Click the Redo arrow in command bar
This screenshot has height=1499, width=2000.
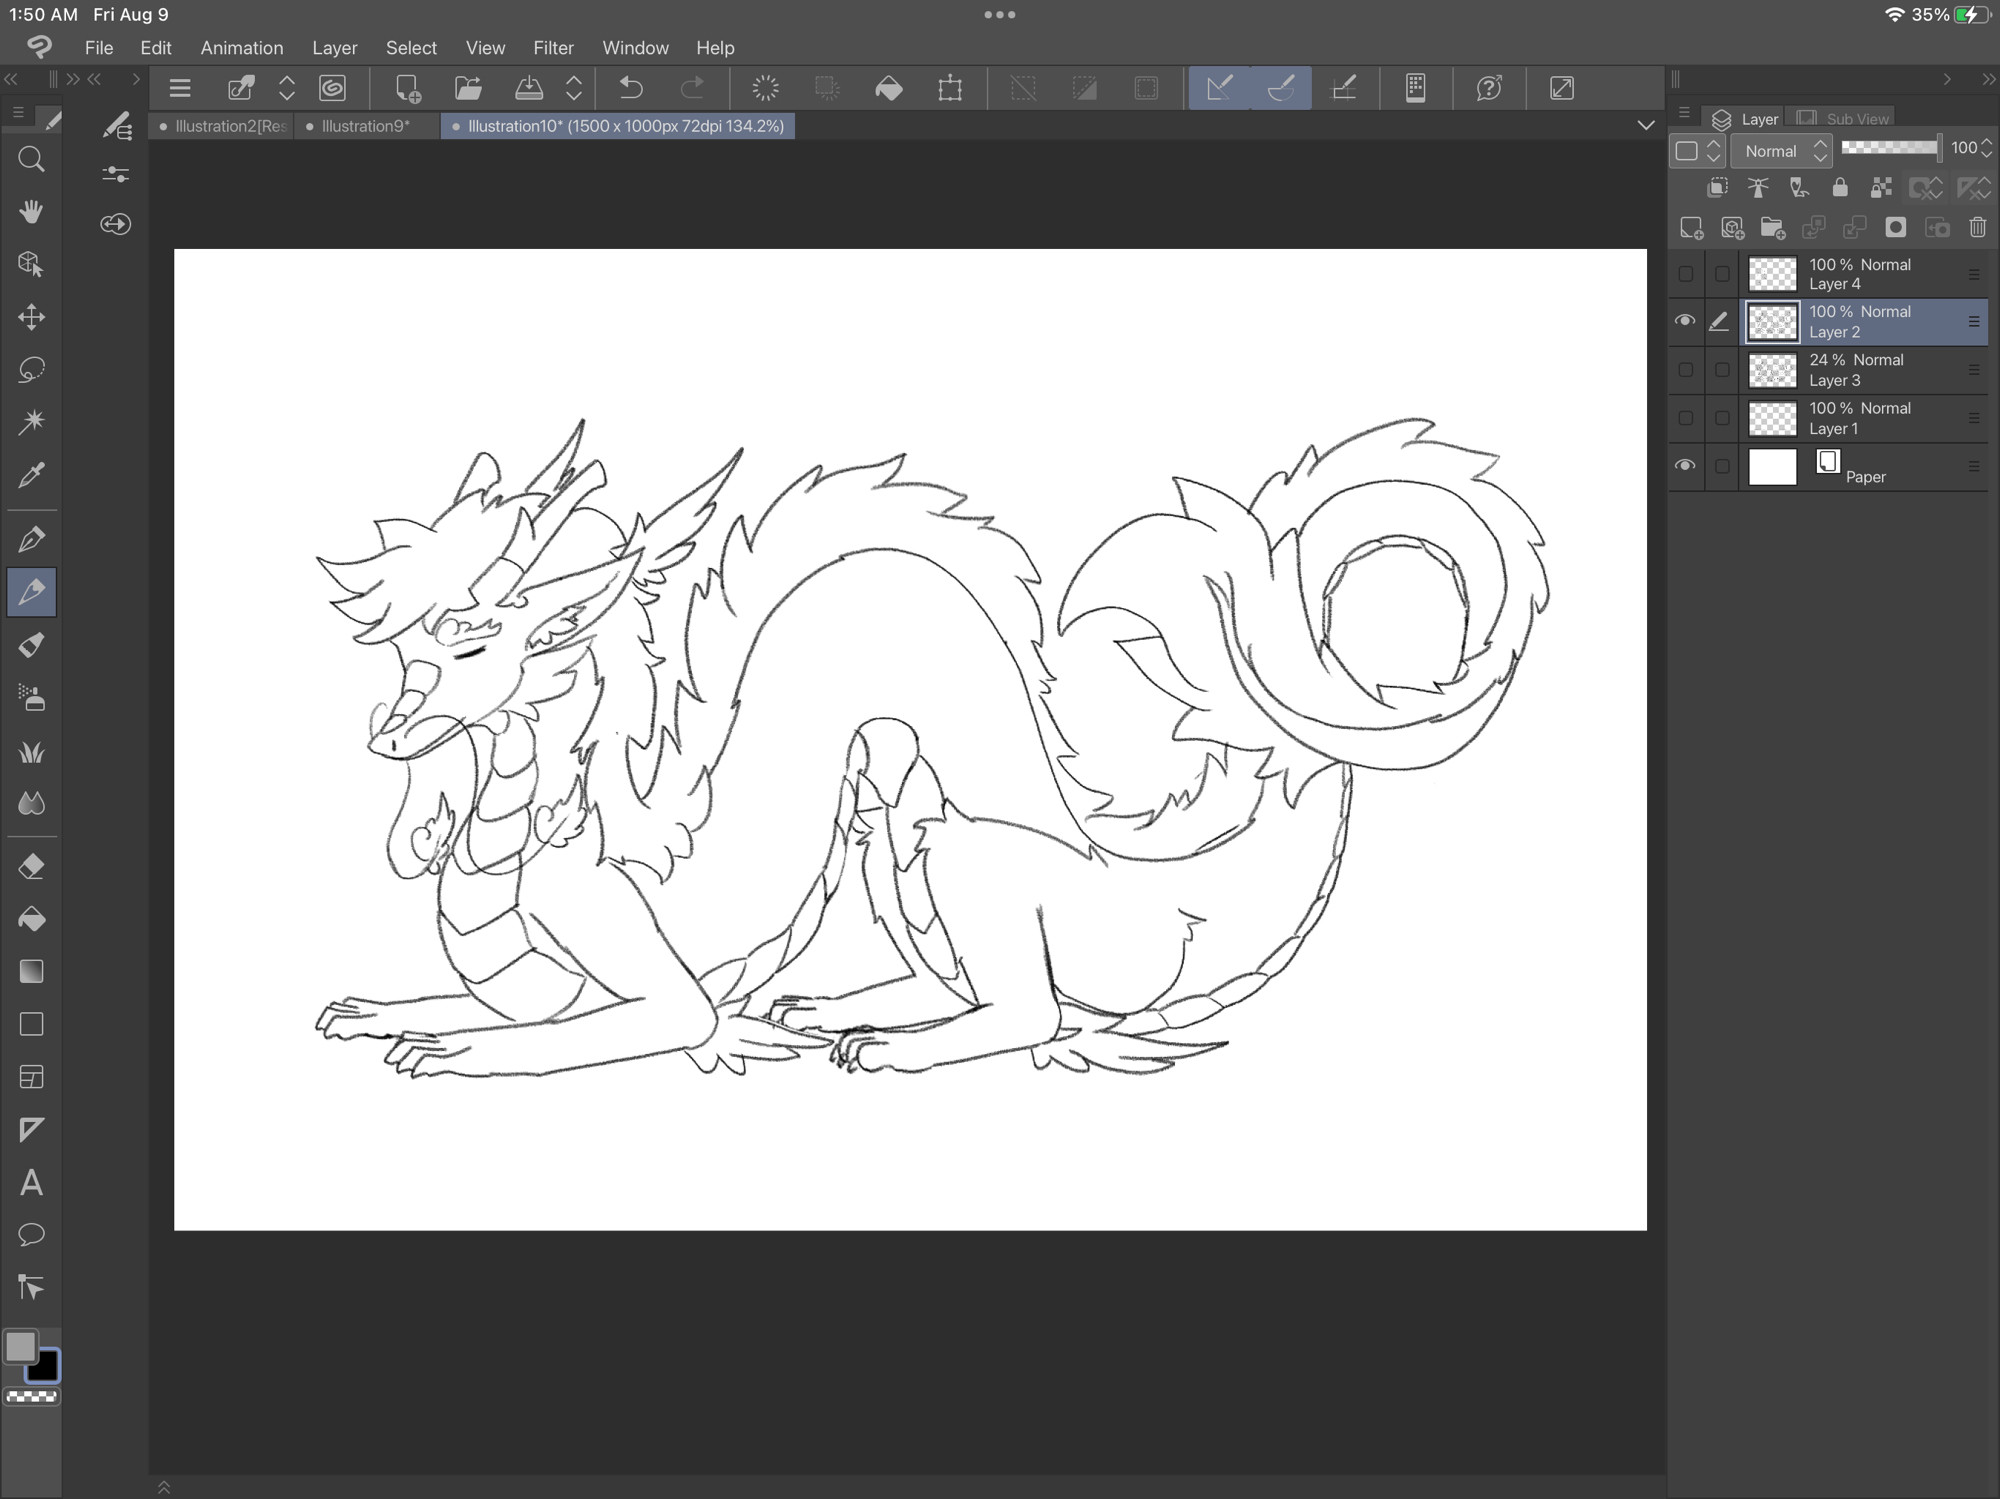coord(692,88)
